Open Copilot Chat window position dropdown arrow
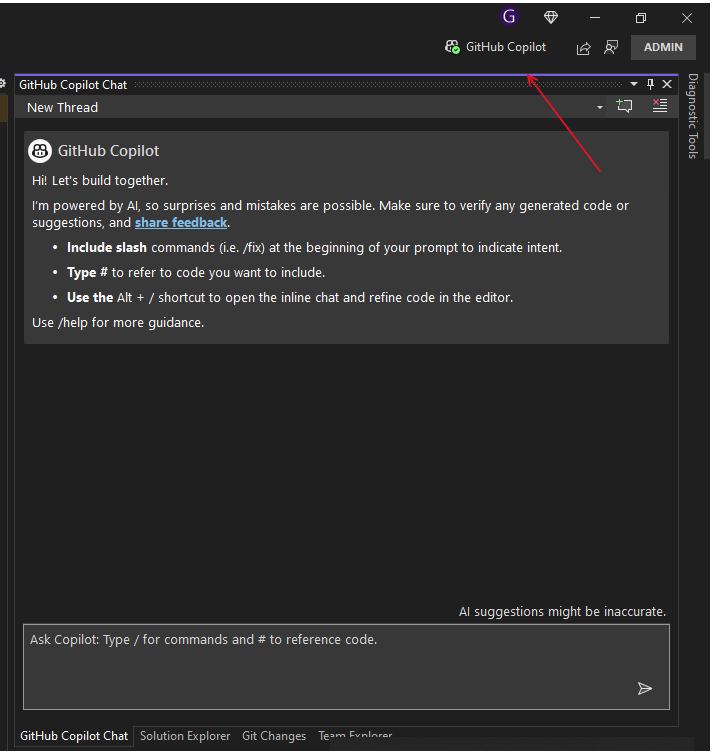The image size is (712, 753). 634,84
